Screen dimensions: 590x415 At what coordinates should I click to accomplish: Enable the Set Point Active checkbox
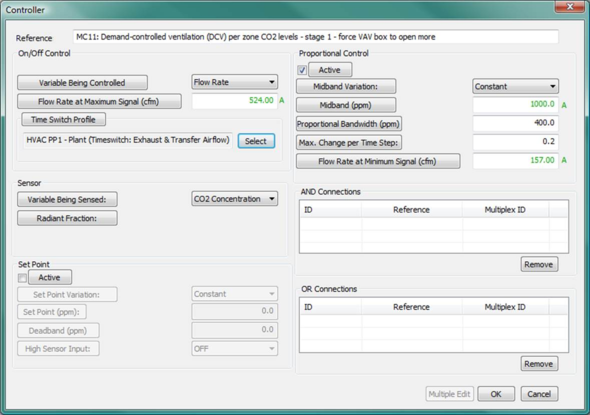click(22, 278)
